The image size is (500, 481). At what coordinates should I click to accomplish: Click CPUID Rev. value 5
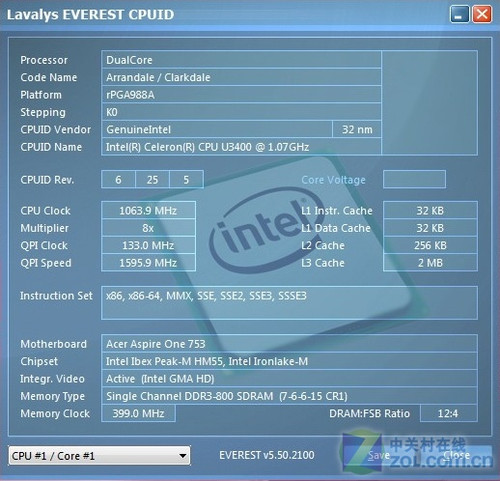(x=186, y=180)
